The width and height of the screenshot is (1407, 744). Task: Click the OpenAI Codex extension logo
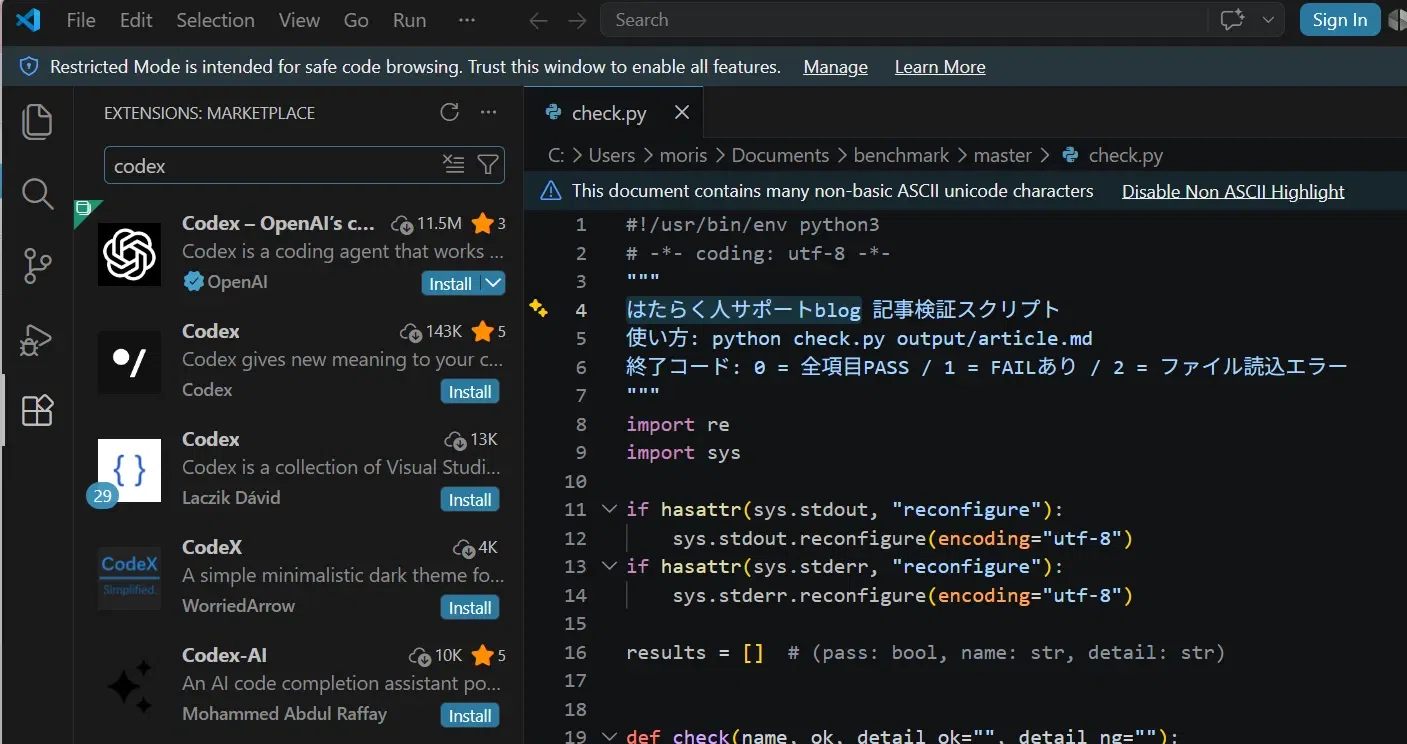(x=130, y=254)
